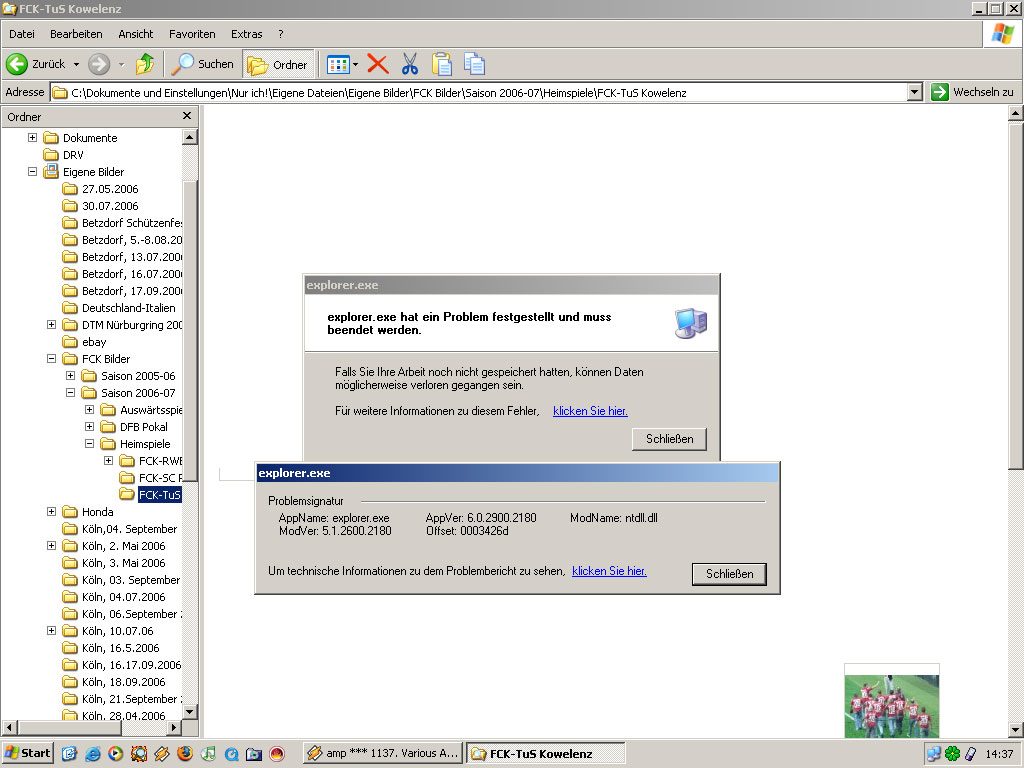Expand the Dokumente folder node
The height and width of the screenshot is (768, 1024).
tap(32, 137)
